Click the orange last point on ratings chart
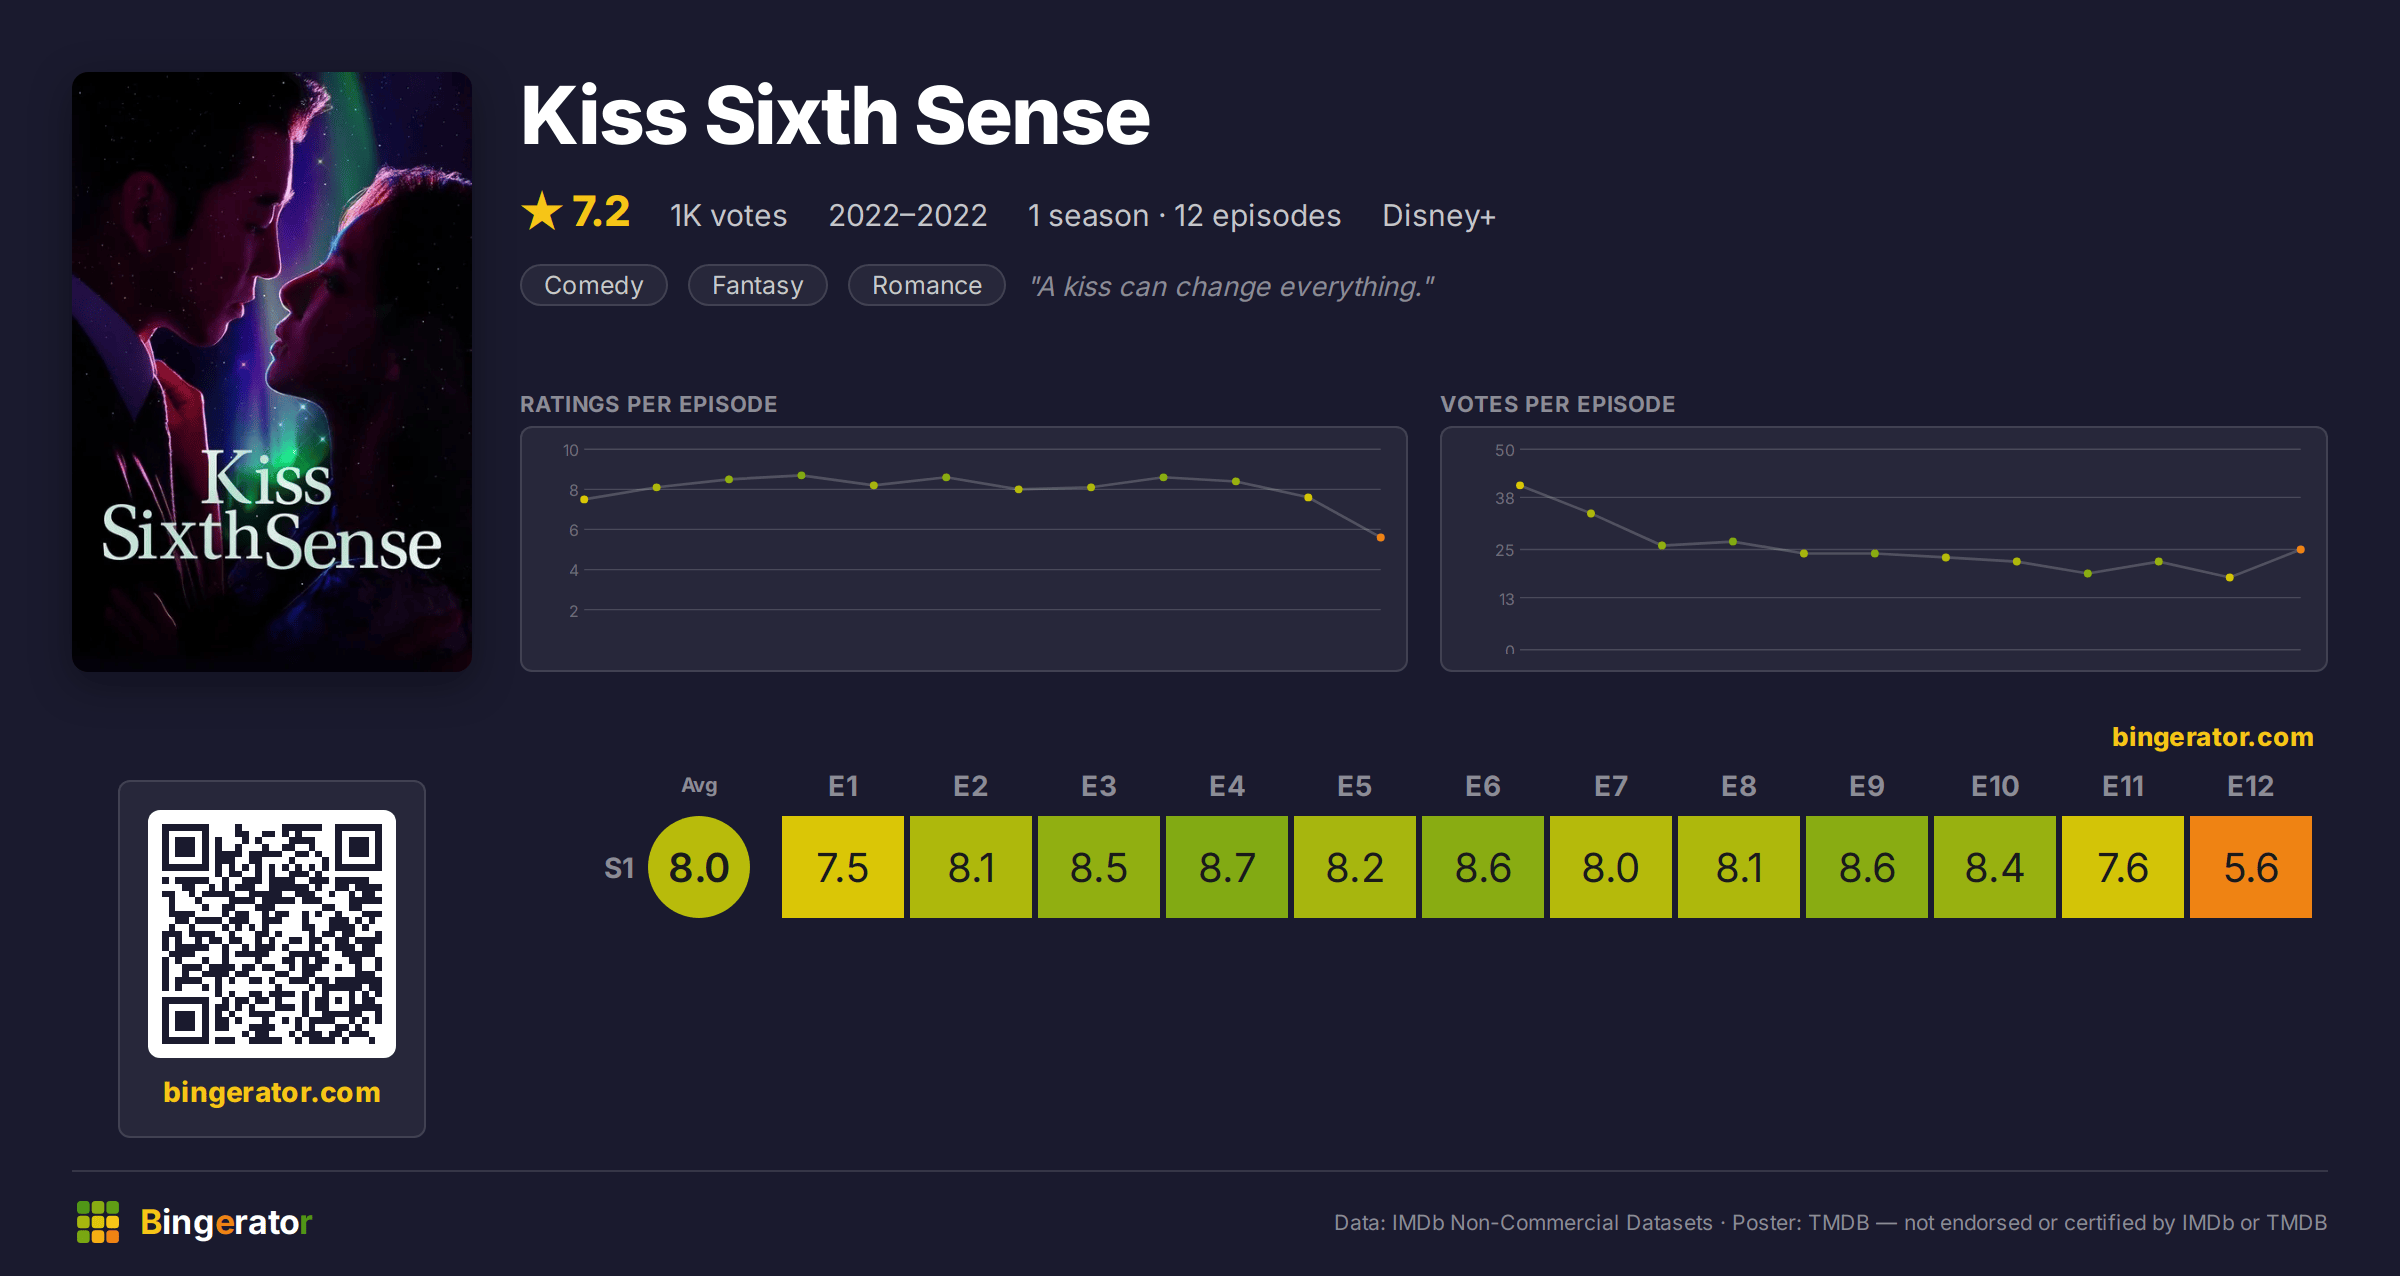 coord(1381,538)
